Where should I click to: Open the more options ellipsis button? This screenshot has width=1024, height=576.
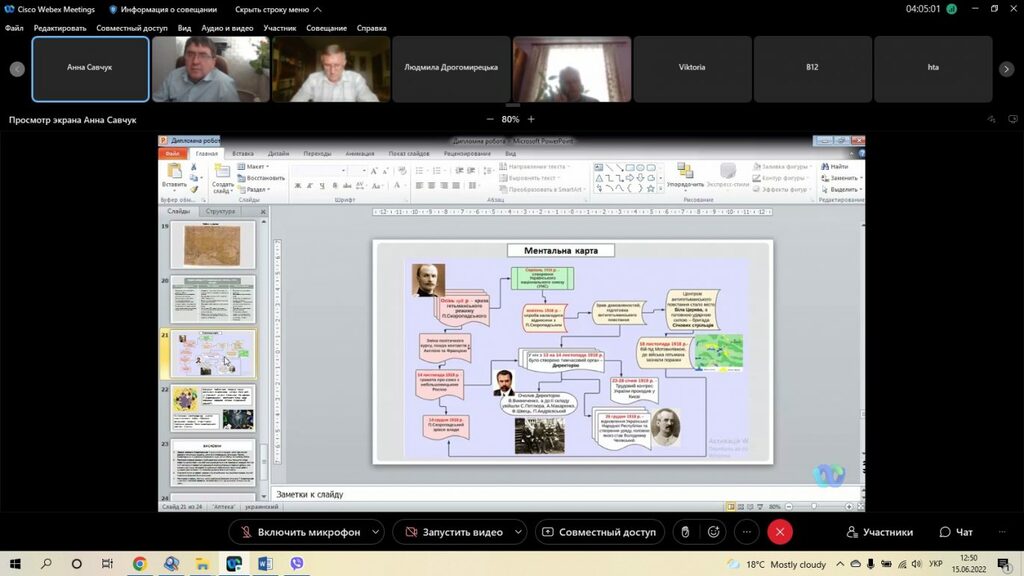coord(747,532)
